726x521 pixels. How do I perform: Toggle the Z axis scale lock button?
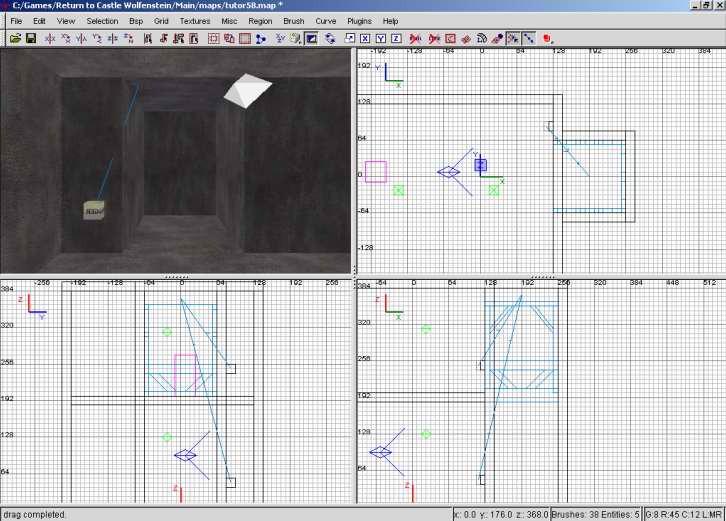point(396,39)
